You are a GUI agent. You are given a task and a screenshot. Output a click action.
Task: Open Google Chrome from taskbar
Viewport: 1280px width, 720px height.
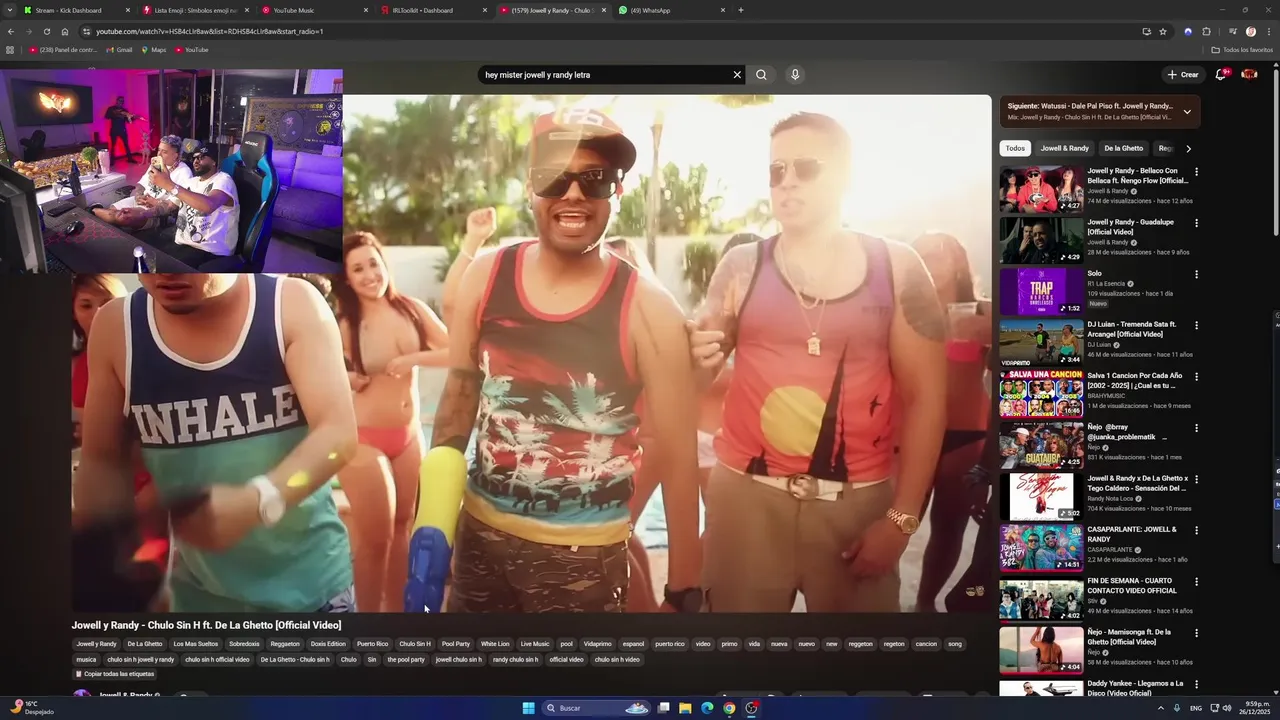pos(729,708)
